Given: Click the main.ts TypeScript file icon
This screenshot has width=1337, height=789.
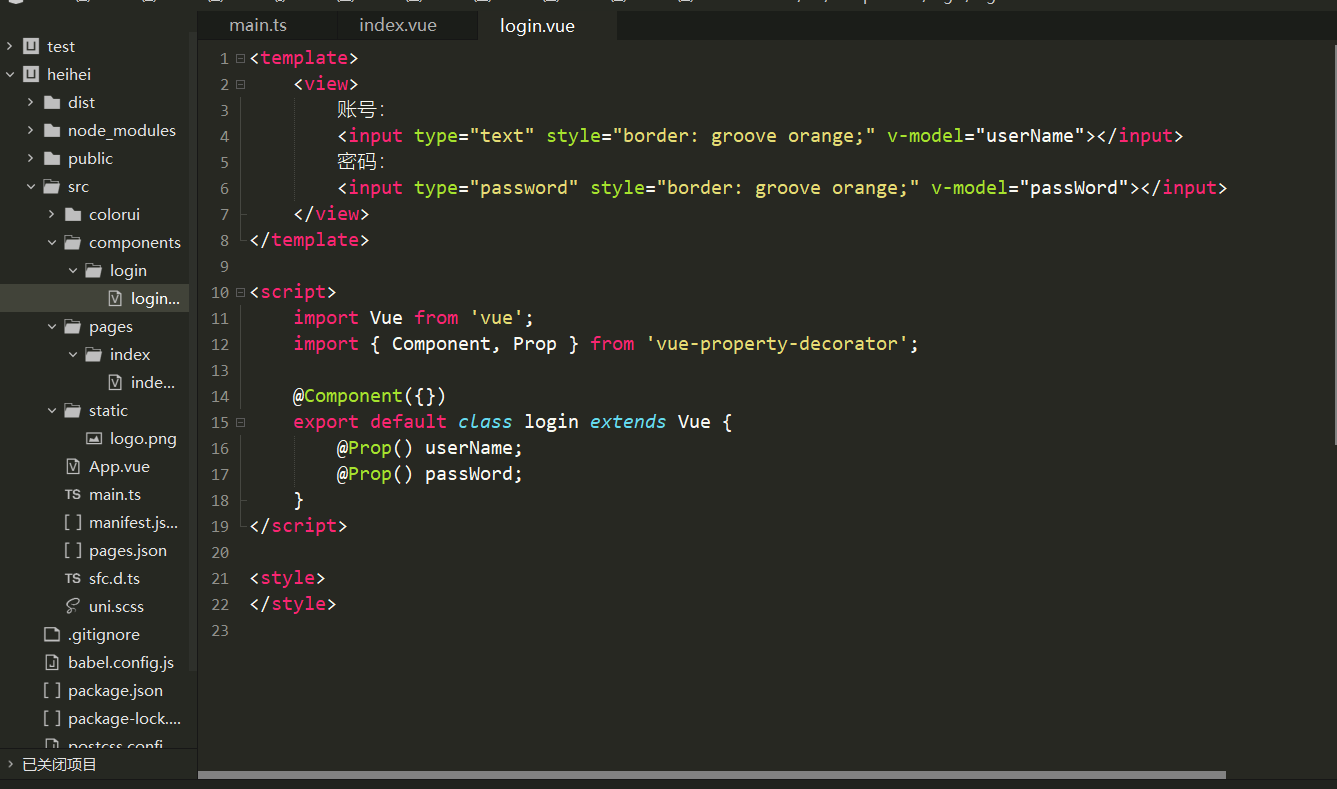Looking at the screenshot, I should click(73, 495).
